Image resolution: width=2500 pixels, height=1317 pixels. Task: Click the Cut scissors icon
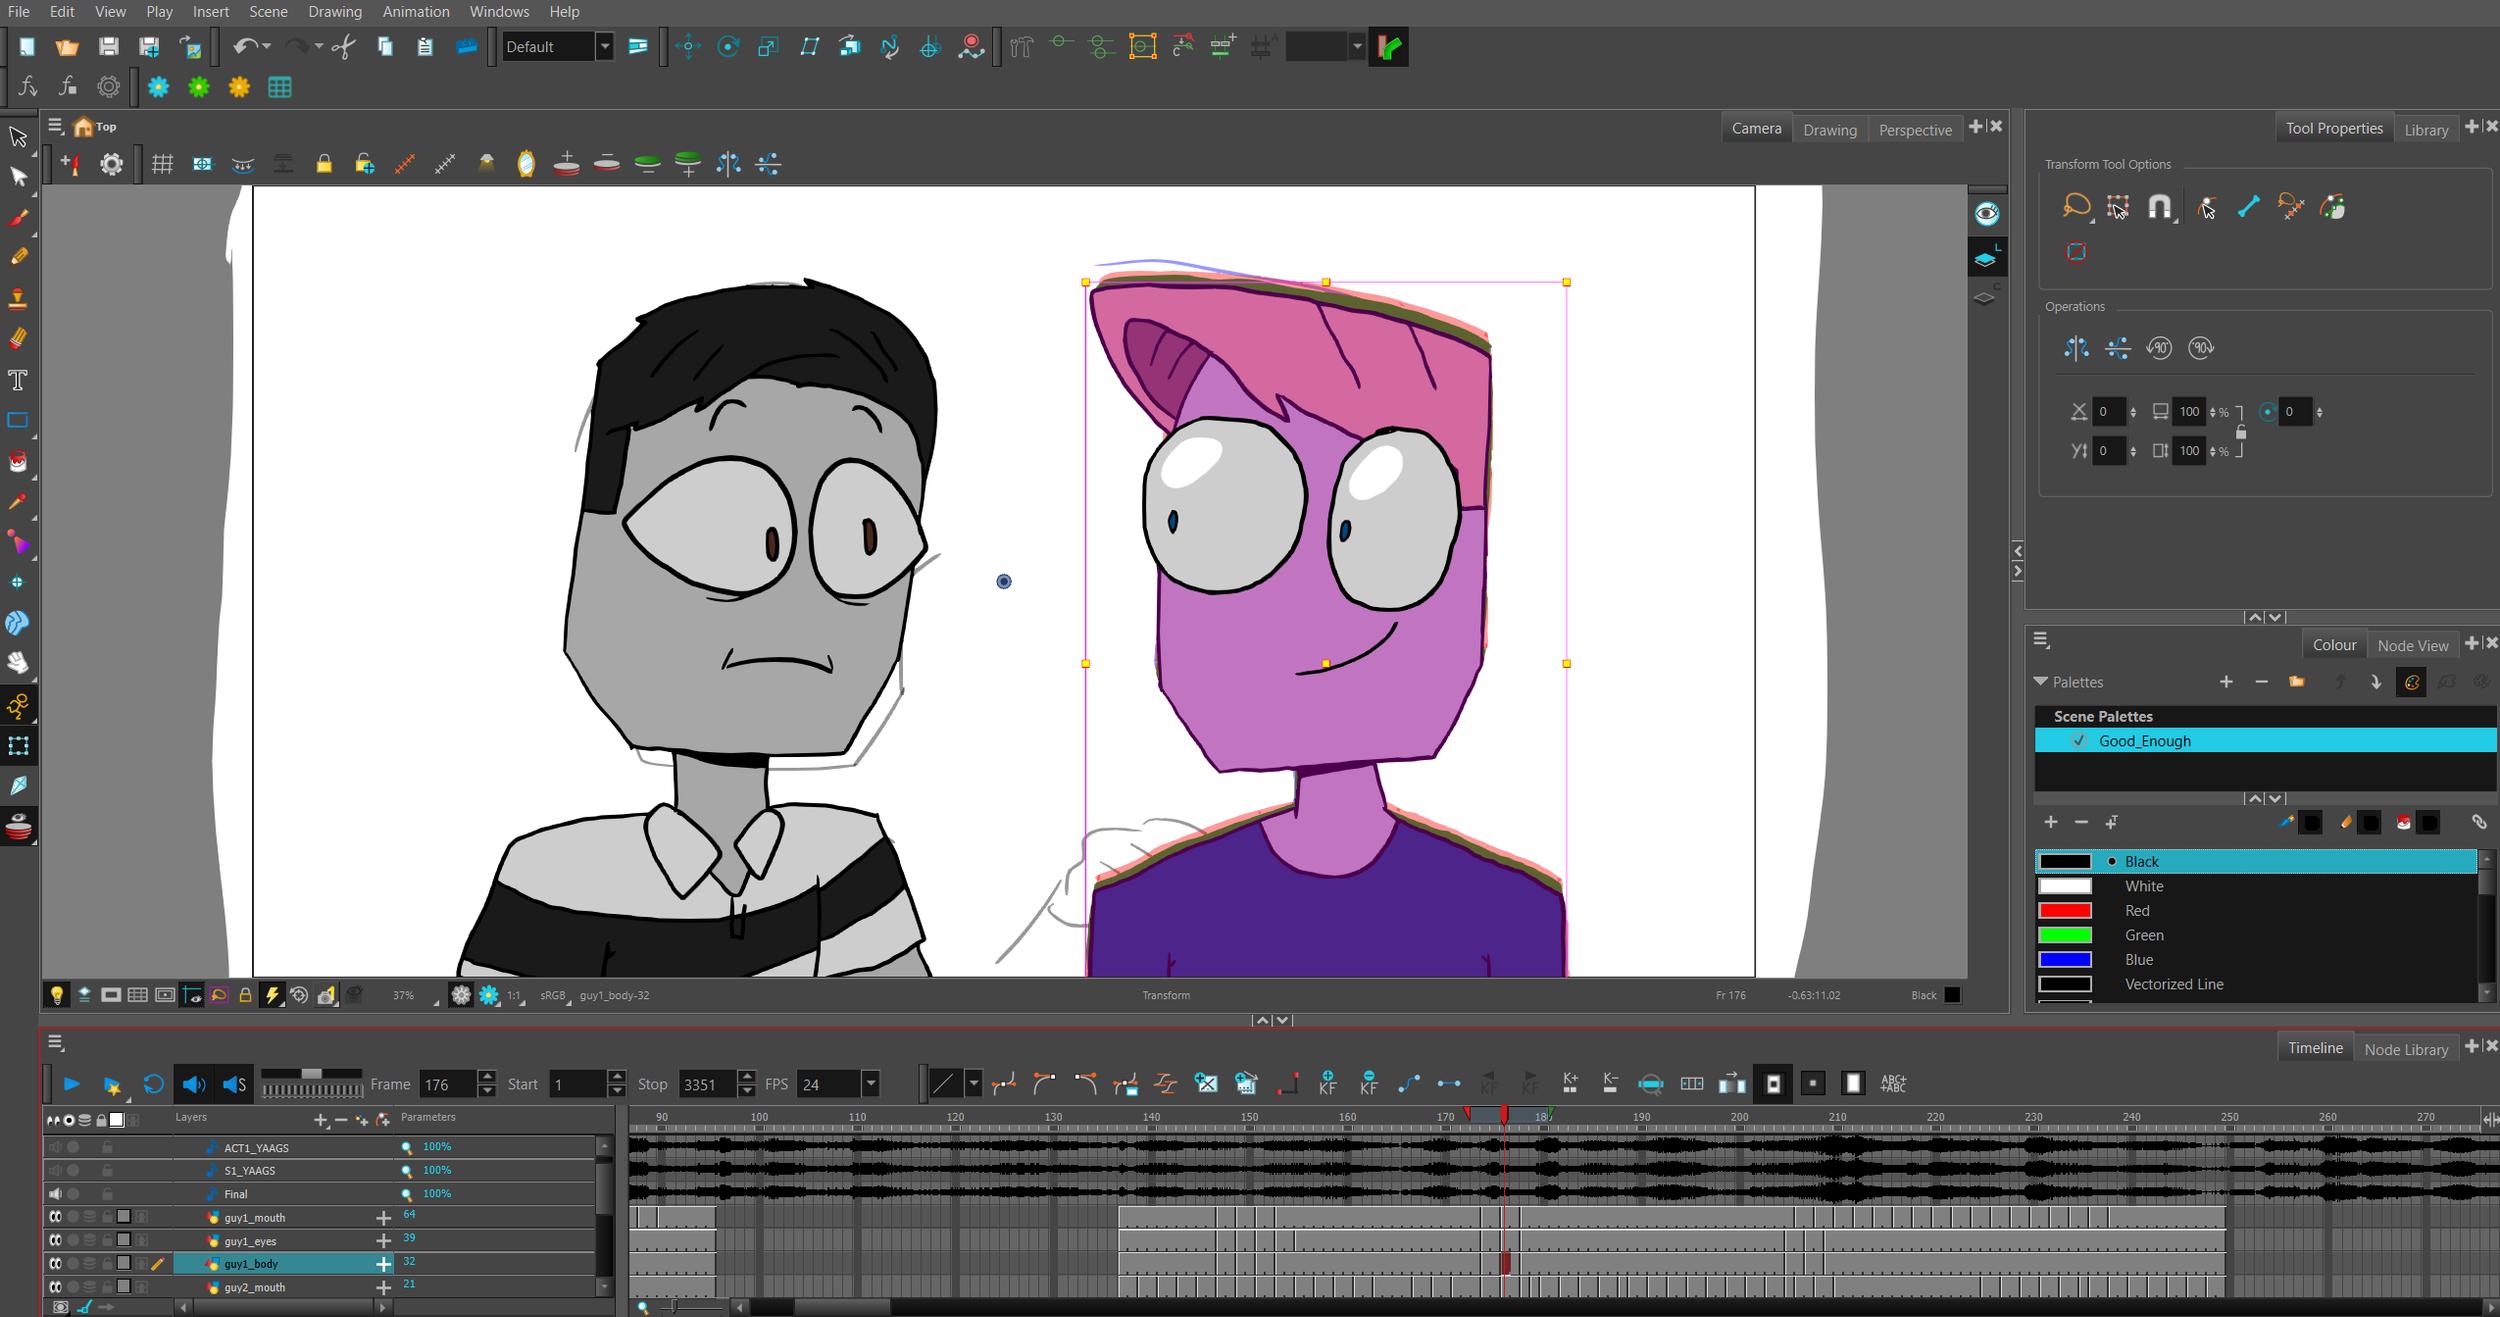[344, 47]
